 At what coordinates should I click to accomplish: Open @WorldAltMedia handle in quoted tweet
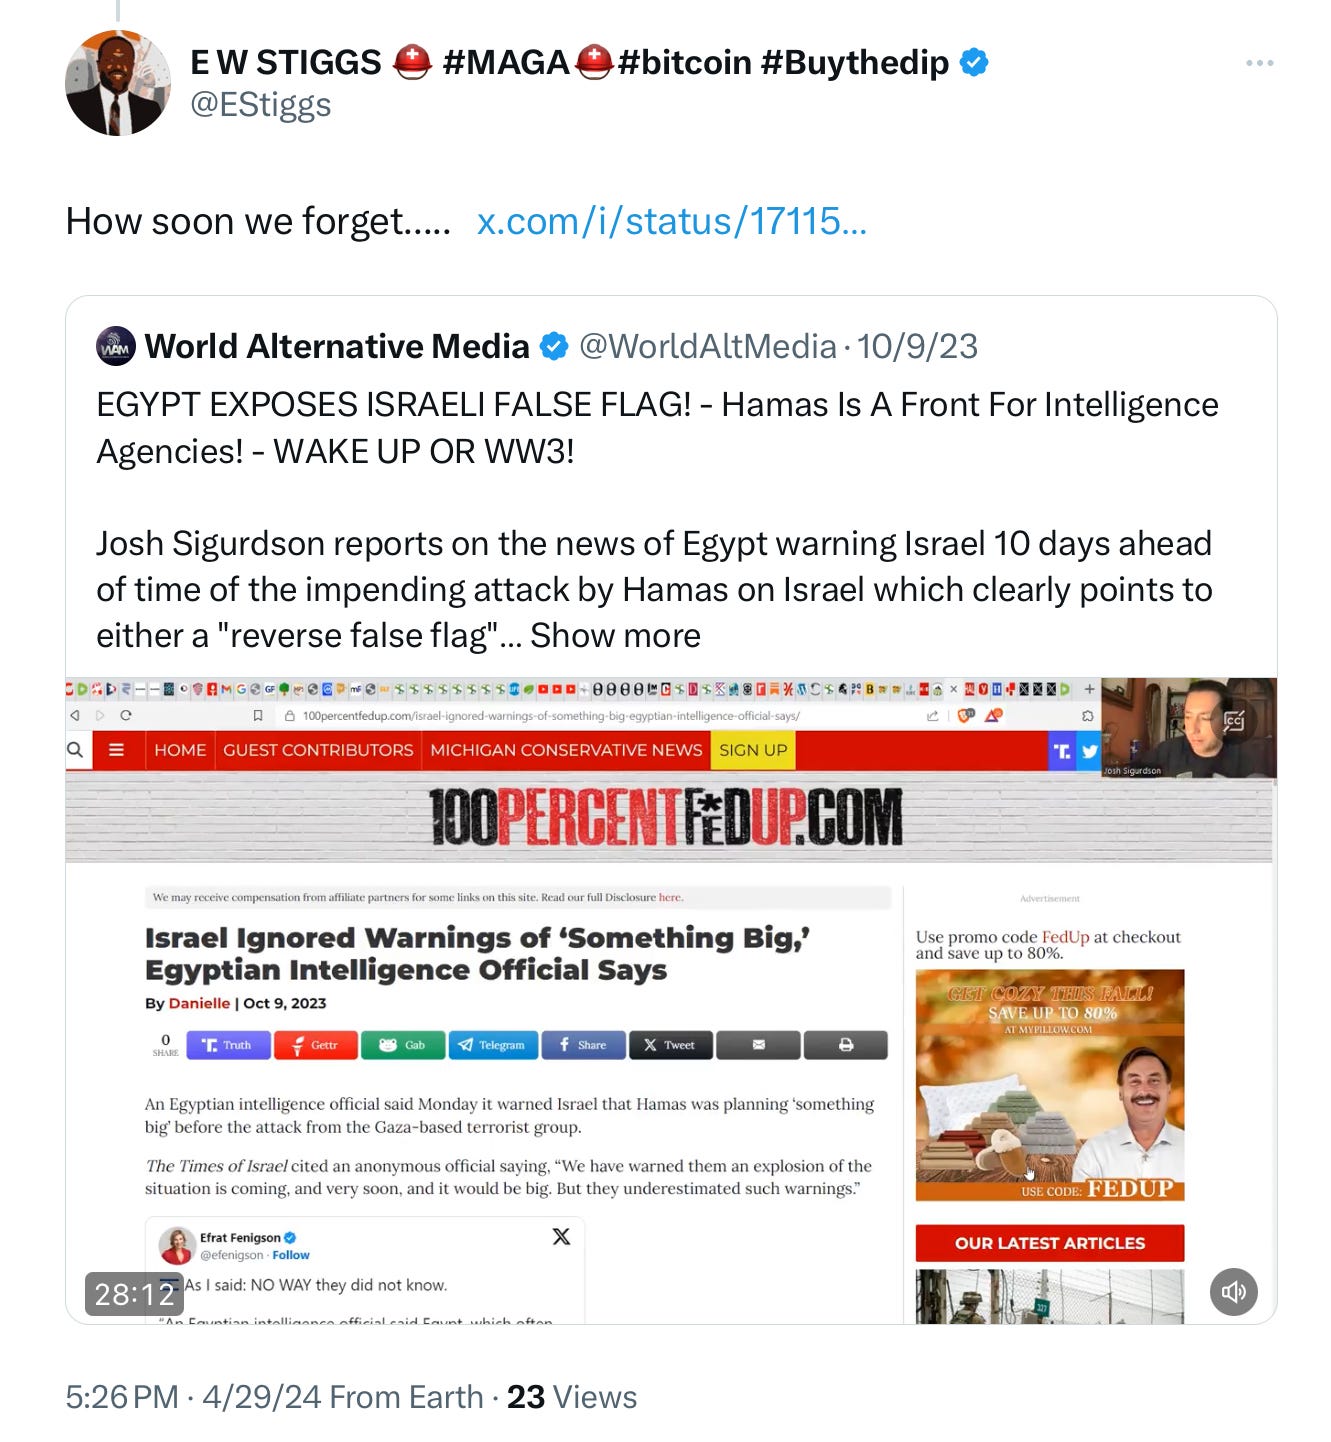[707, 346]
